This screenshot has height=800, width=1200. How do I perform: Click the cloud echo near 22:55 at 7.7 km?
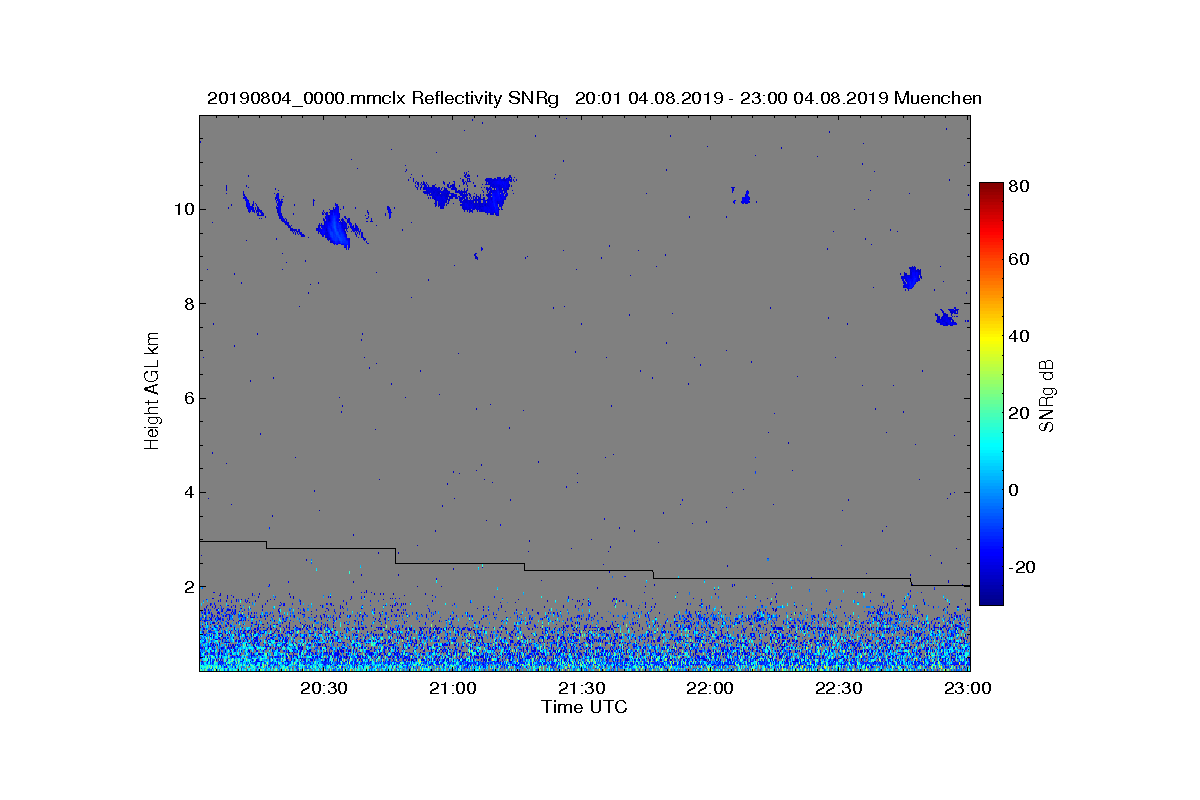tap(947, 317)
